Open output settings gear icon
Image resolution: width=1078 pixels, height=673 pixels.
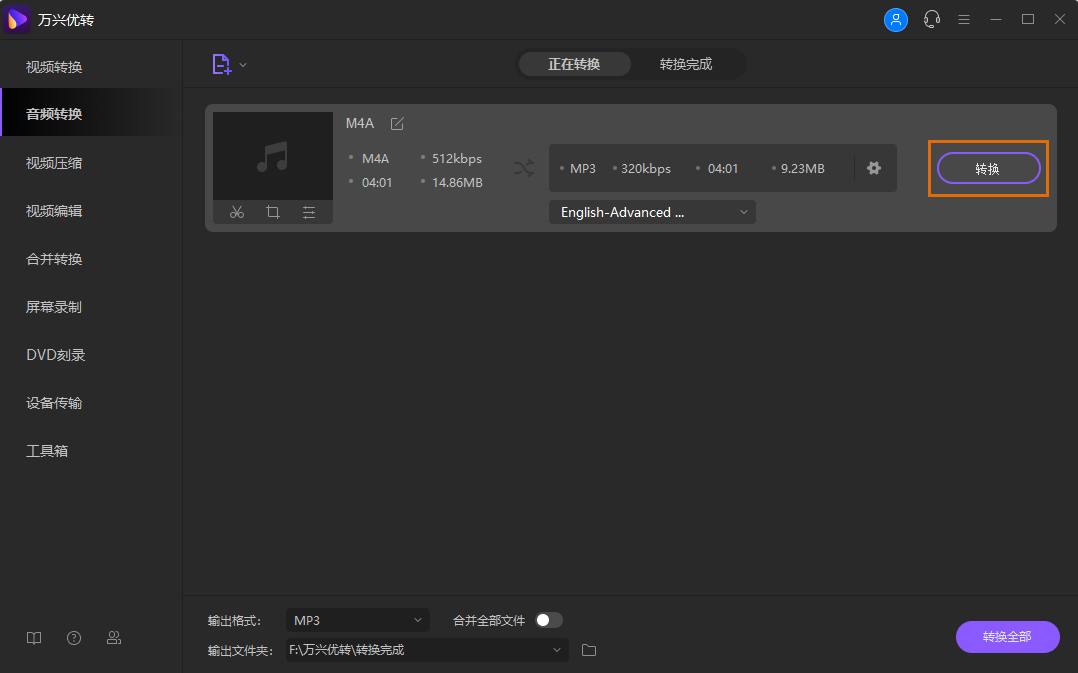point(874,168)
